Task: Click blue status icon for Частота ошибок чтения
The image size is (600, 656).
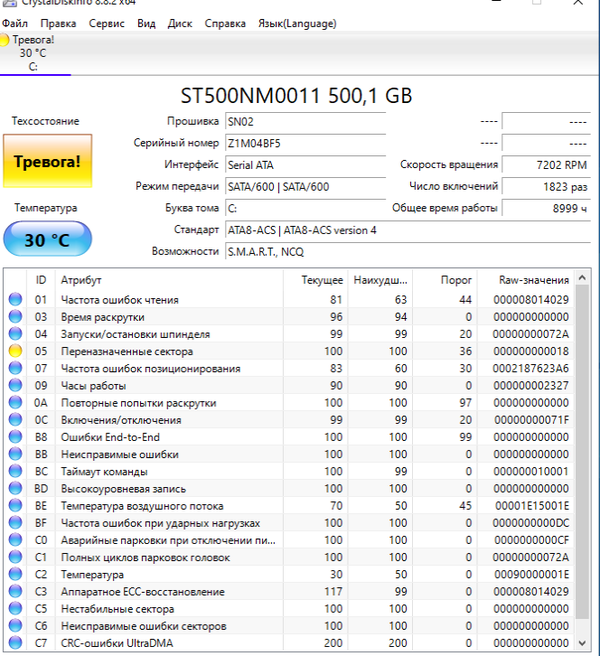Action: coord(14,299)
